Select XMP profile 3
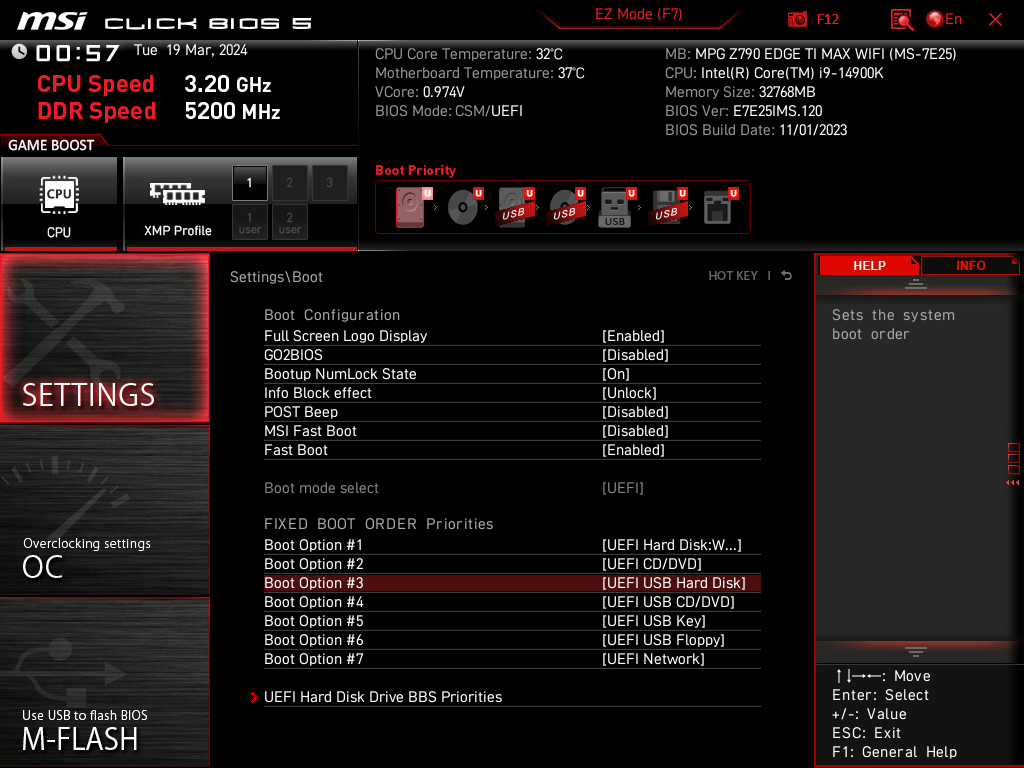The image size is (1024, 768). (329, 183)
